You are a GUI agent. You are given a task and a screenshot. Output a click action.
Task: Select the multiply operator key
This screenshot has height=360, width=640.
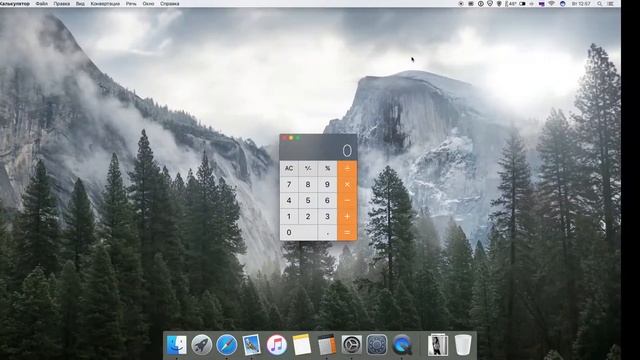347,184
